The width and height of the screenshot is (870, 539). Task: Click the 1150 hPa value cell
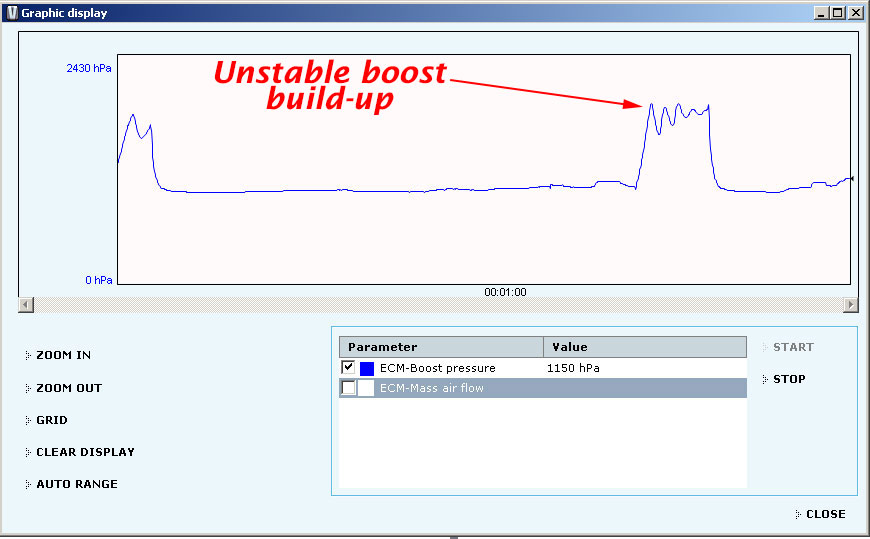pos(573,368)
